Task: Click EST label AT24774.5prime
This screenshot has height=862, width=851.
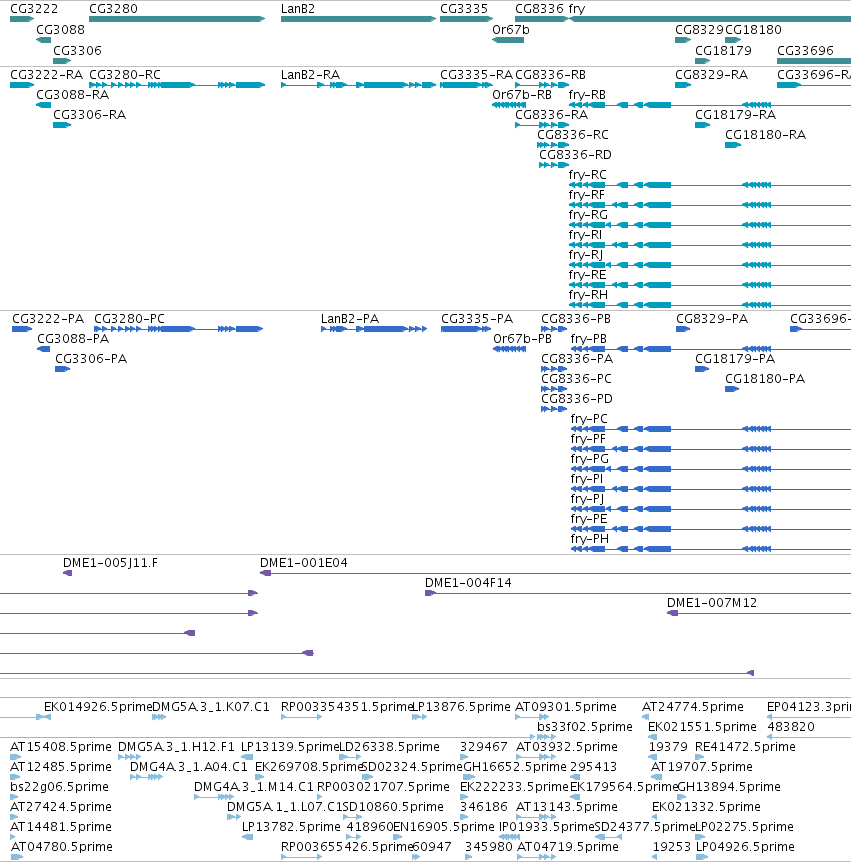Action: pos(693,706)
